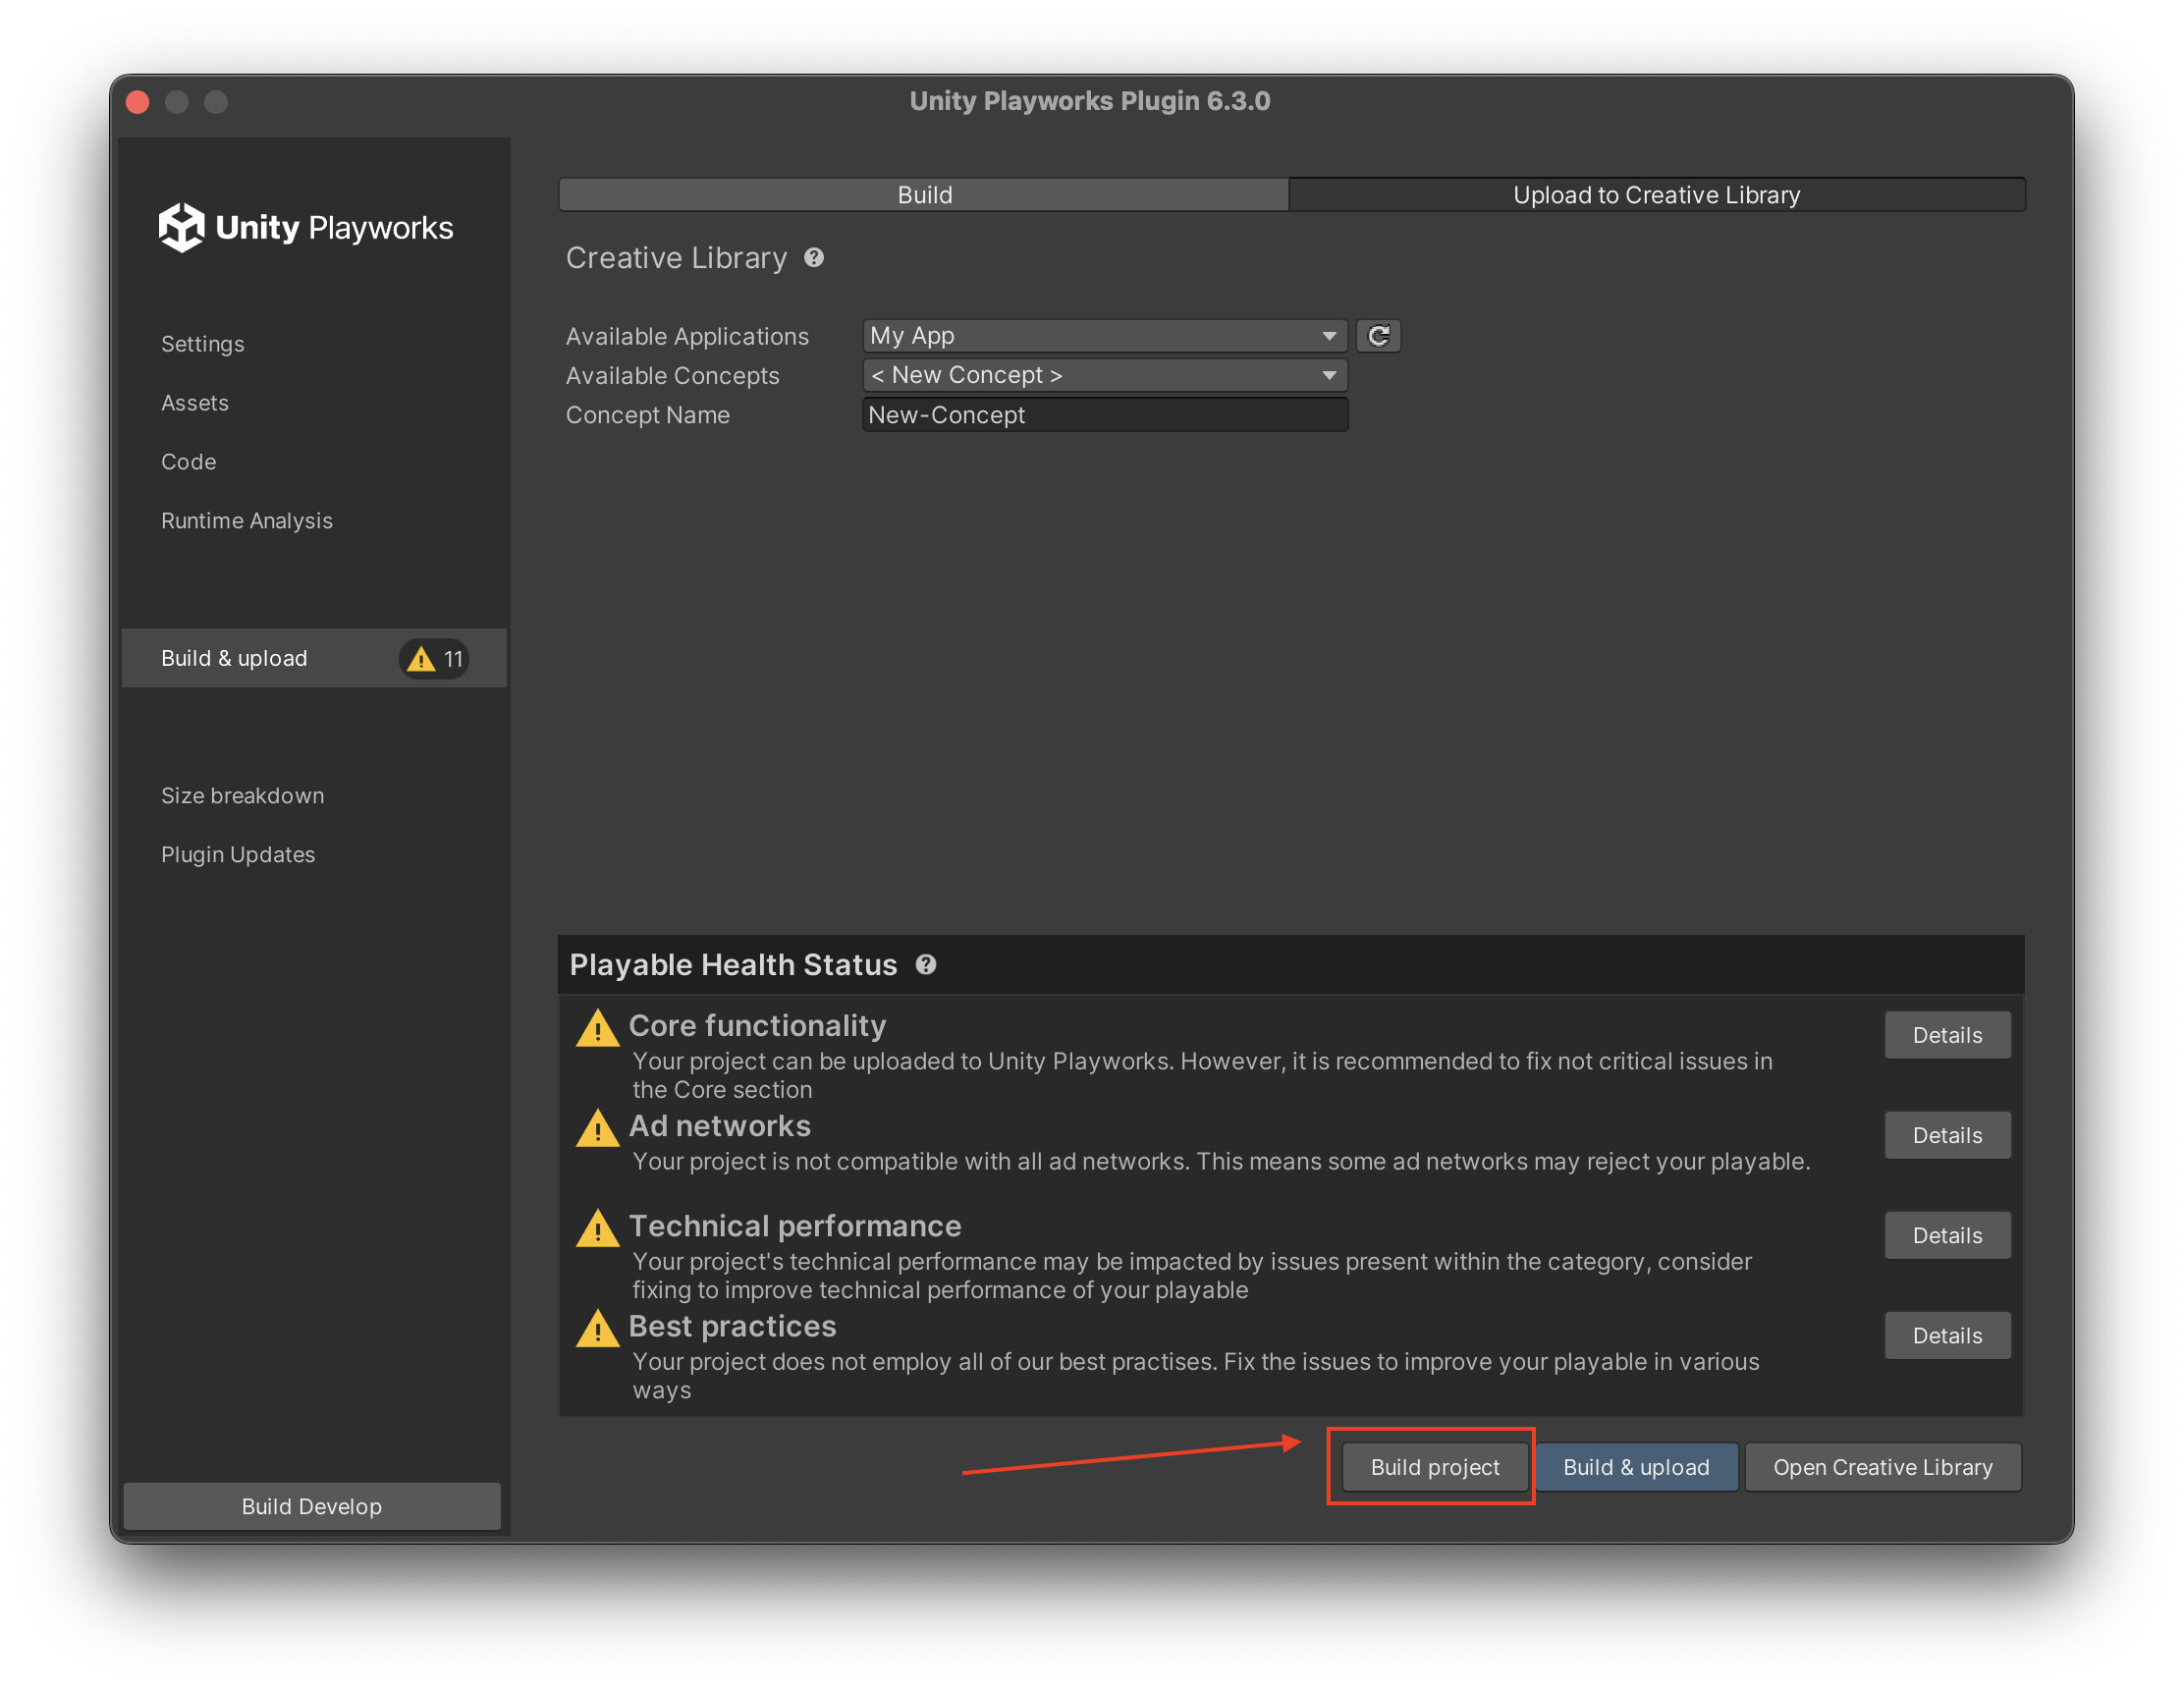Click the Technical performance heading
This screenshot has width=2184, height=1689.
[795, 1226]
